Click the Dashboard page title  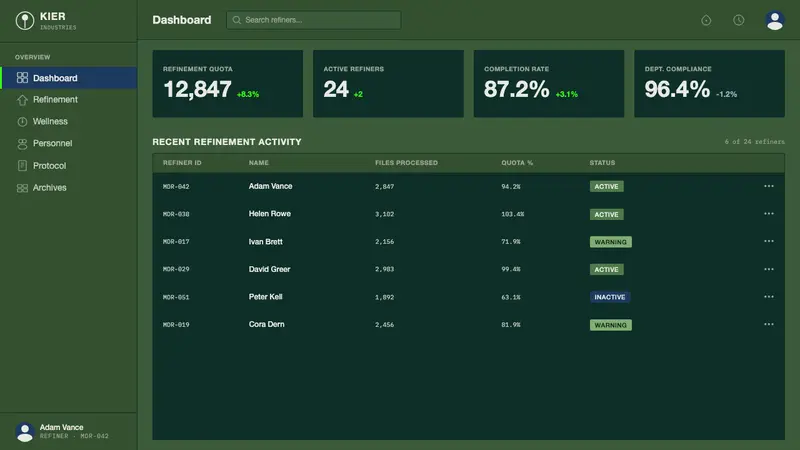click(182, 20)
